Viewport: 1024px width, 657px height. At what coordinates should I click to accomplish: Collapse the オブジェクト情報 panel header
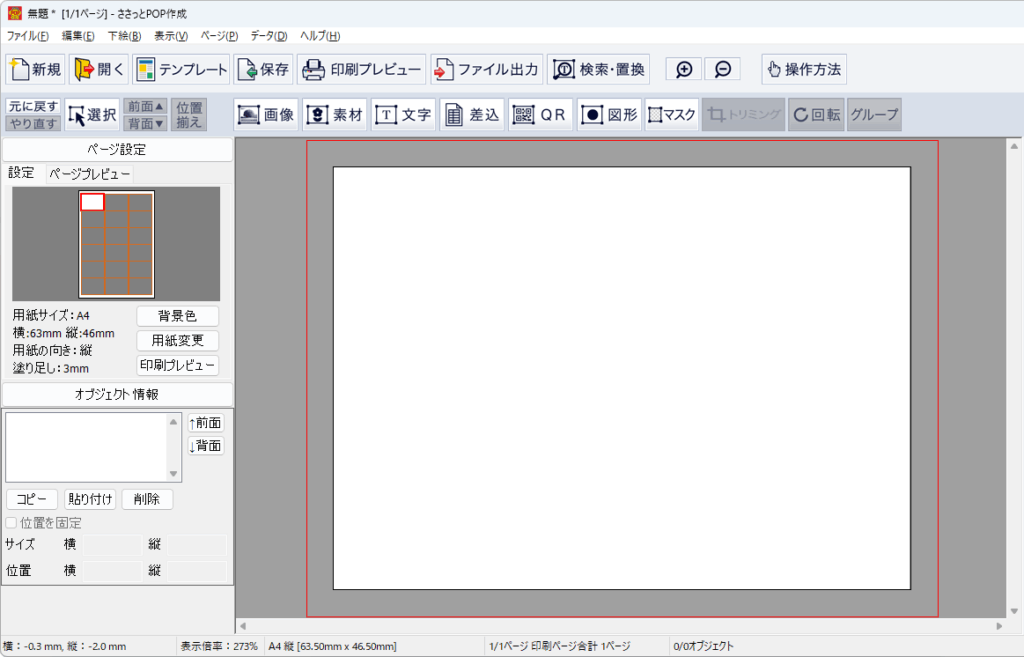pos(117,394)
